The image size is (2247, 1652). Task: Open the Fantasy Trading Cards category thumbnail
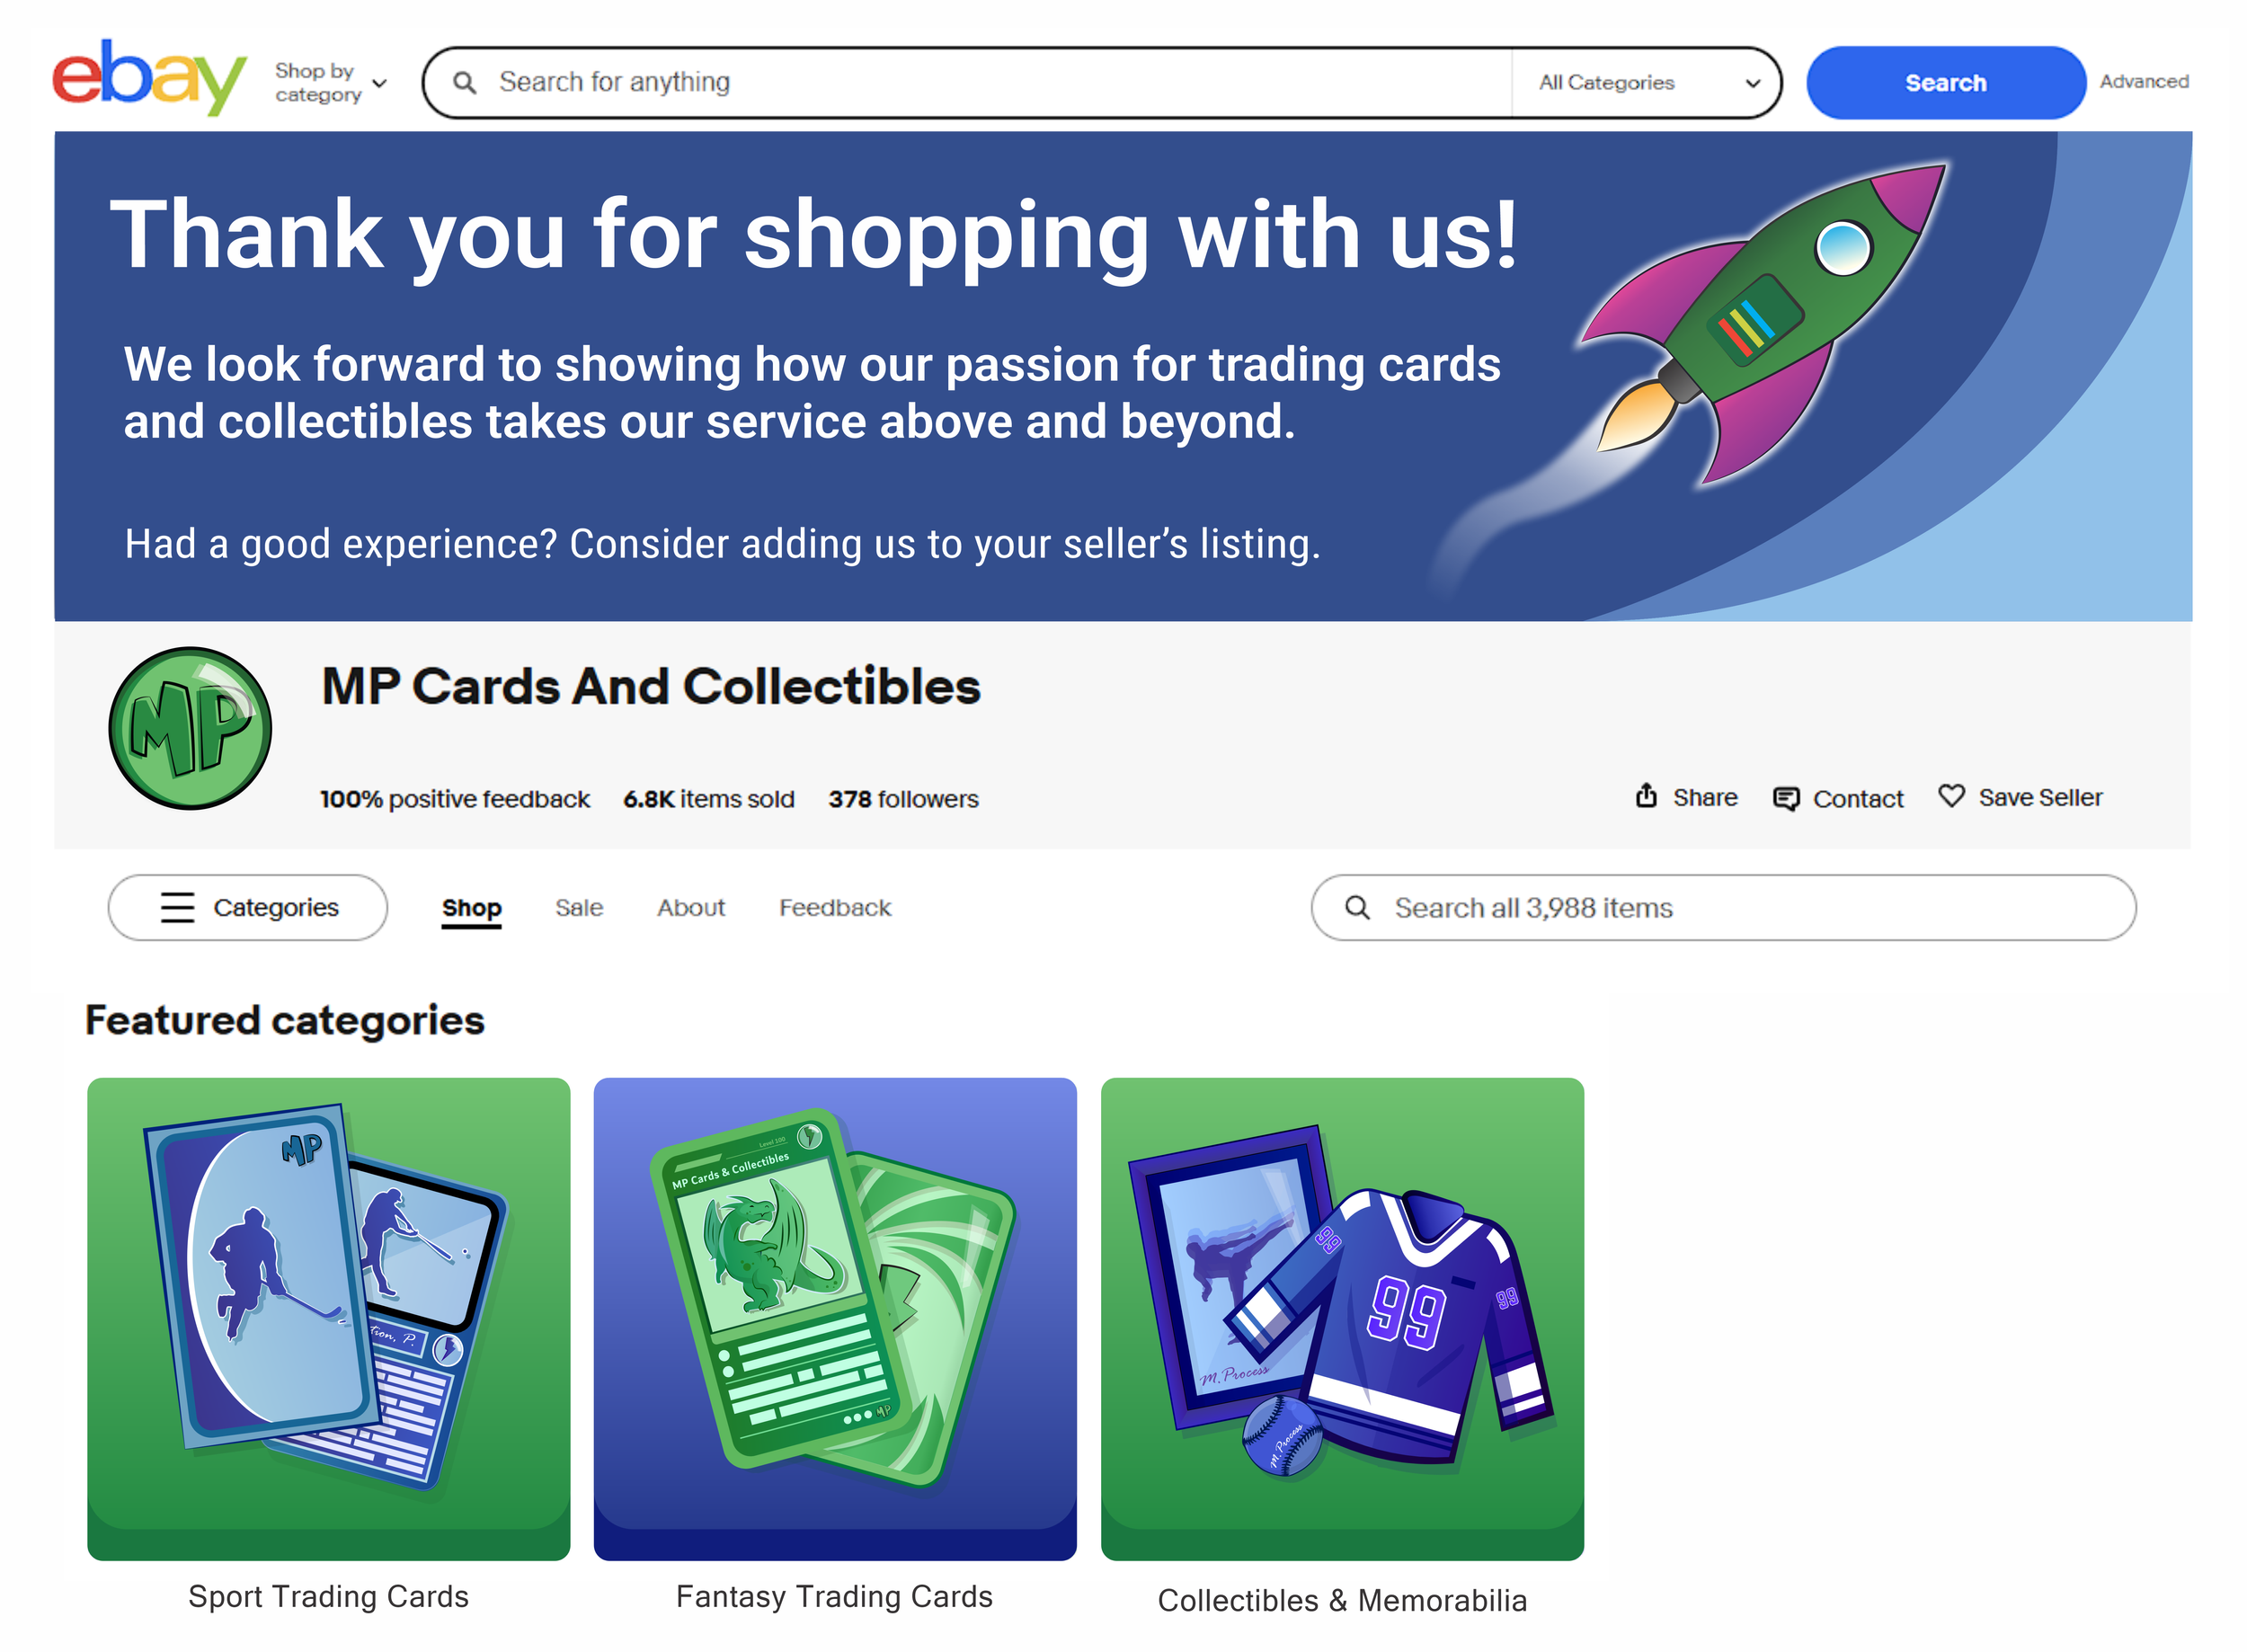835,1318
